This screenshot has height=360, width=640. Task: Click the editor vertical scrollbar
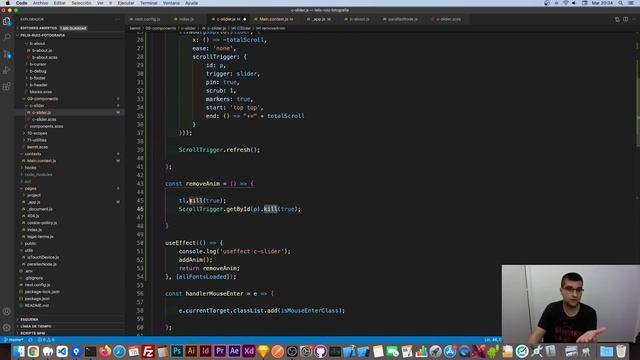(638, 102)
